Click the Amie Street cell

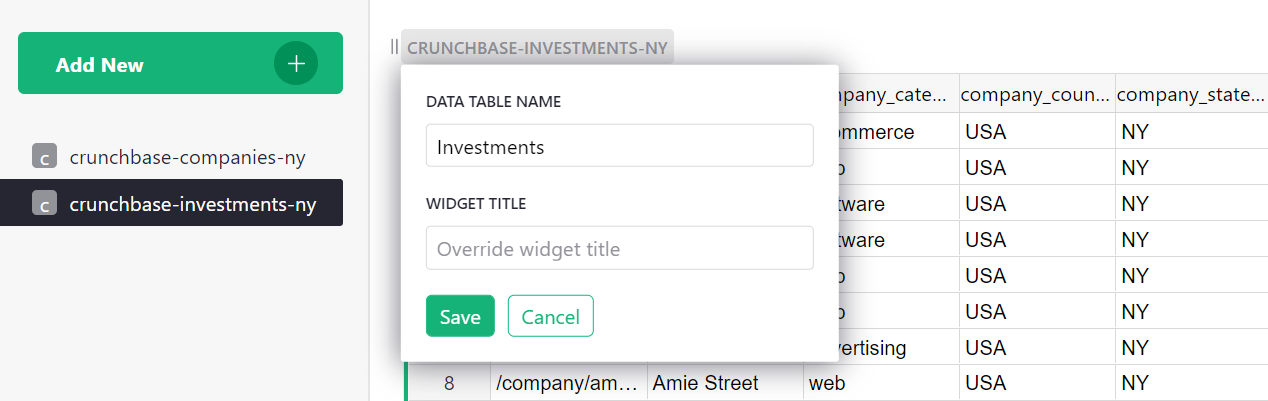(725, 383)
